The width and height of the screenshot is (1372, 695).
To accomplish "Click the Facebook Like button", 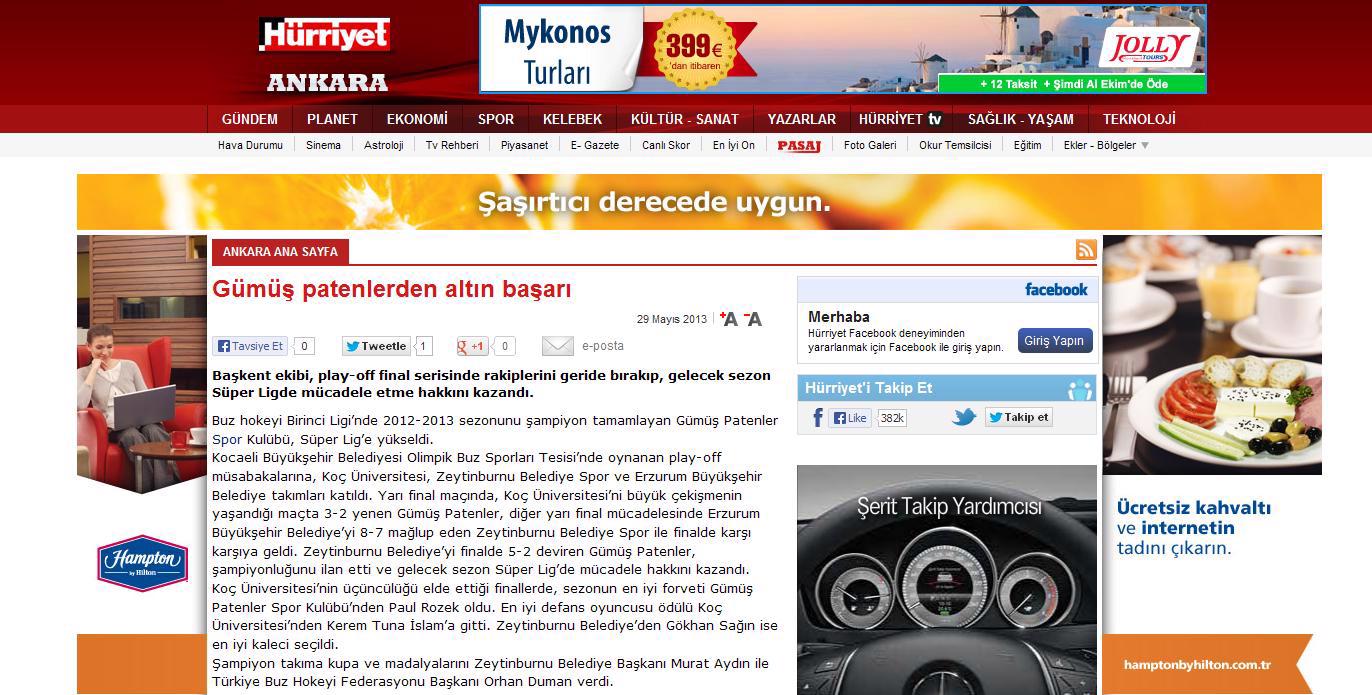I will click(851, 418).
